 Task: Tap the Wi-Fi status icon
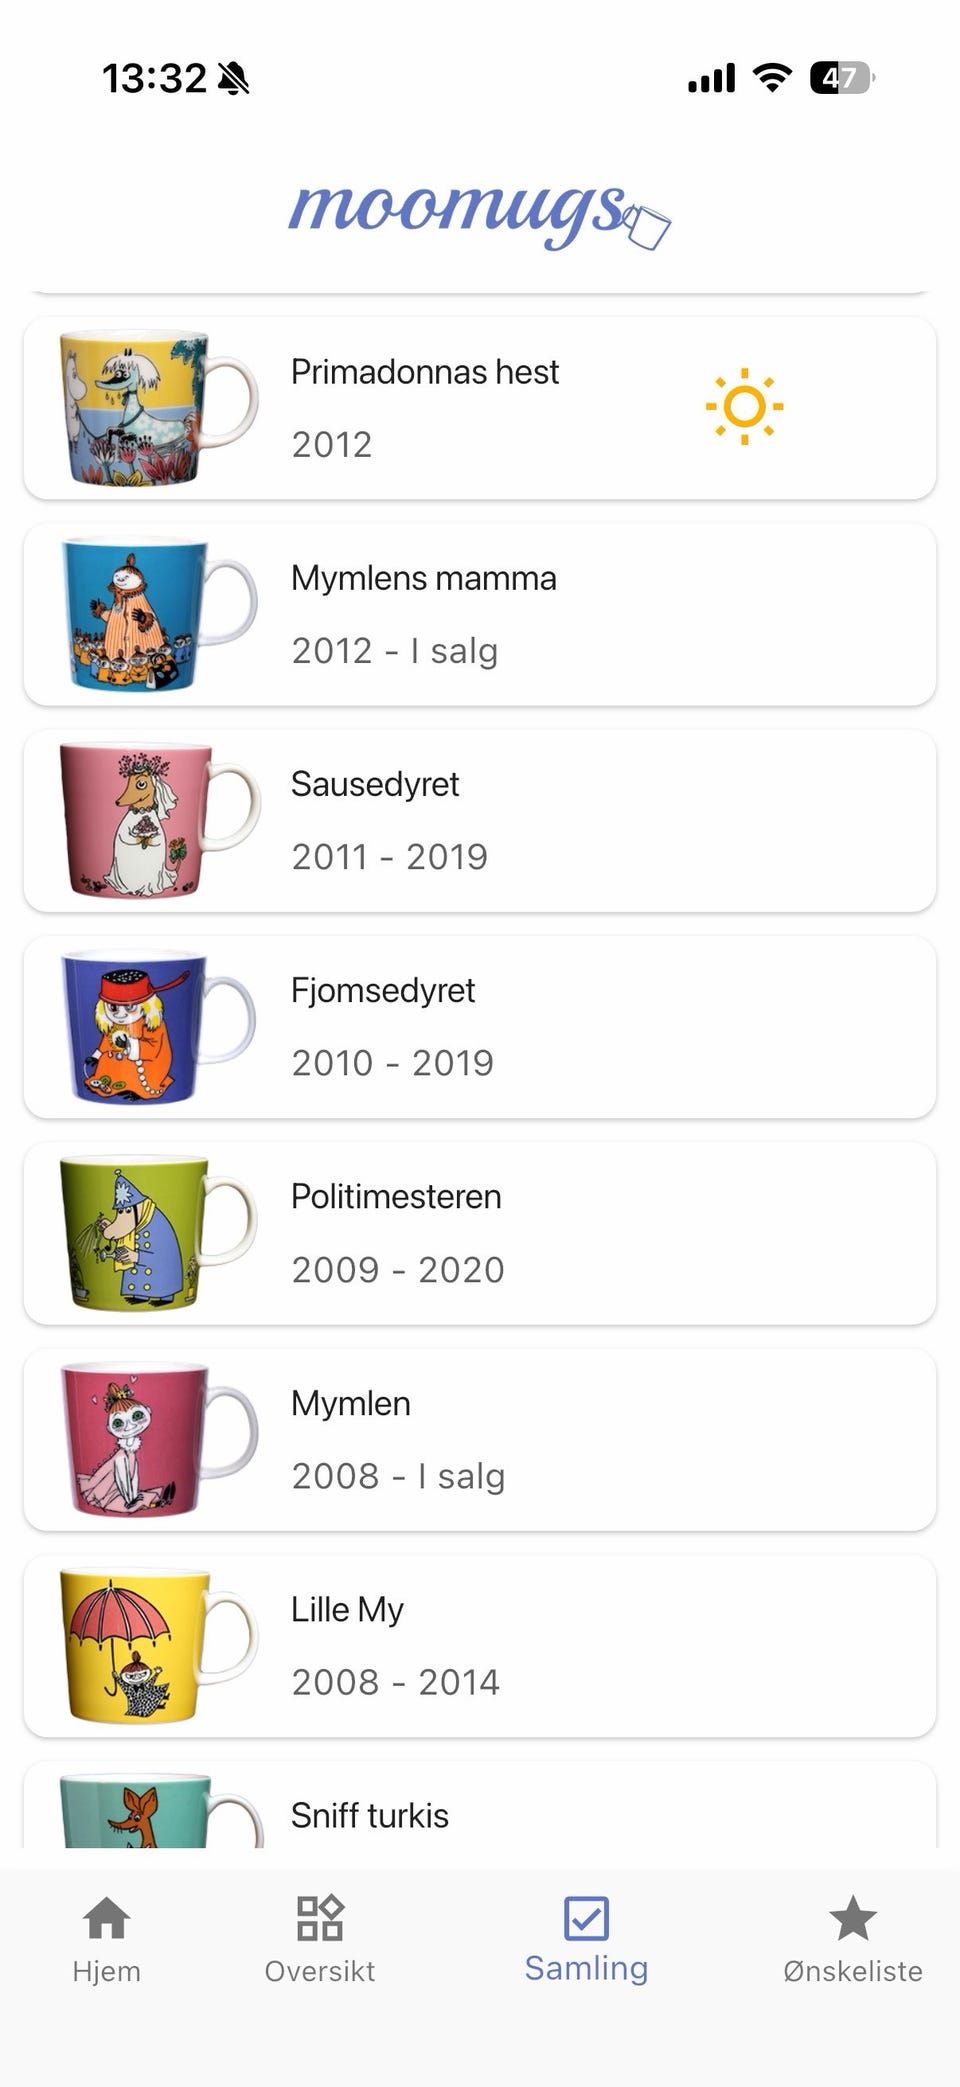tap(772, 77)
